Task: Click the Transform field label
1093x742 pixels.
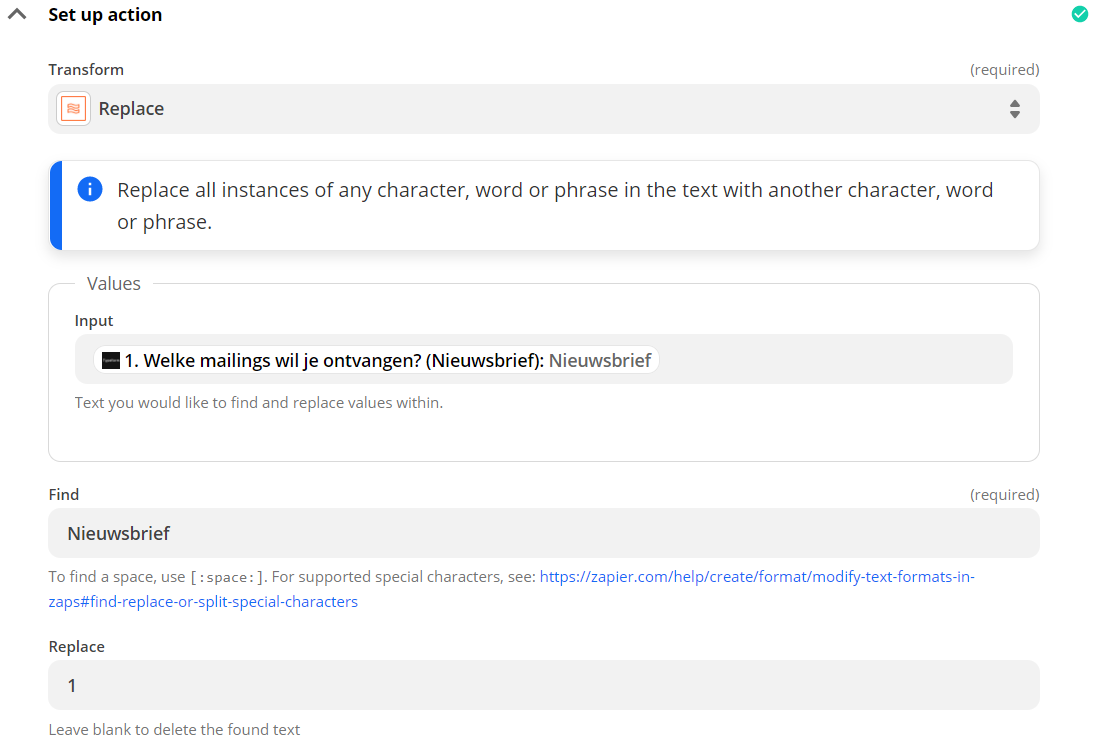Action: point(86,70)
